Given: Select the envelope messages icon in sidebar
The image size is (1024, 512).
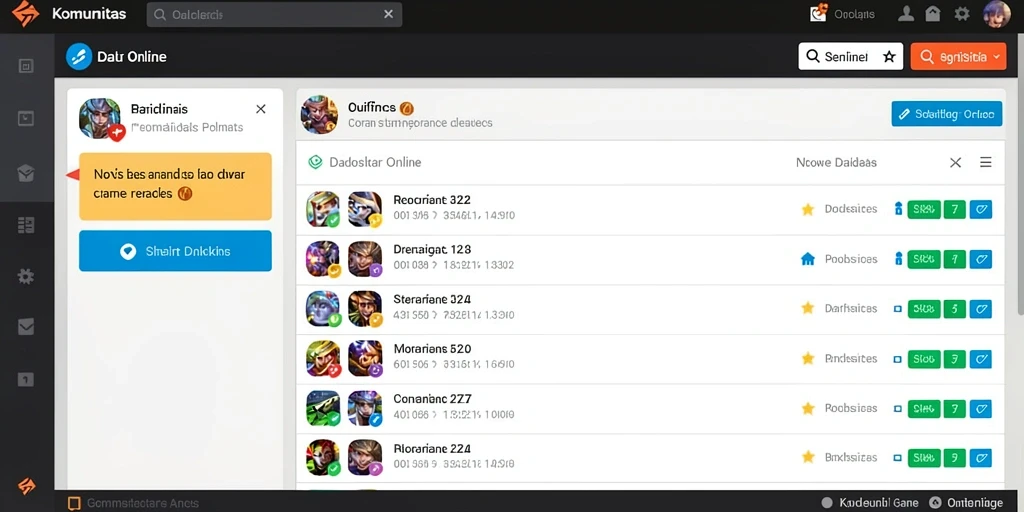Looking at the screenshot, I should click(x=26, y=327).
